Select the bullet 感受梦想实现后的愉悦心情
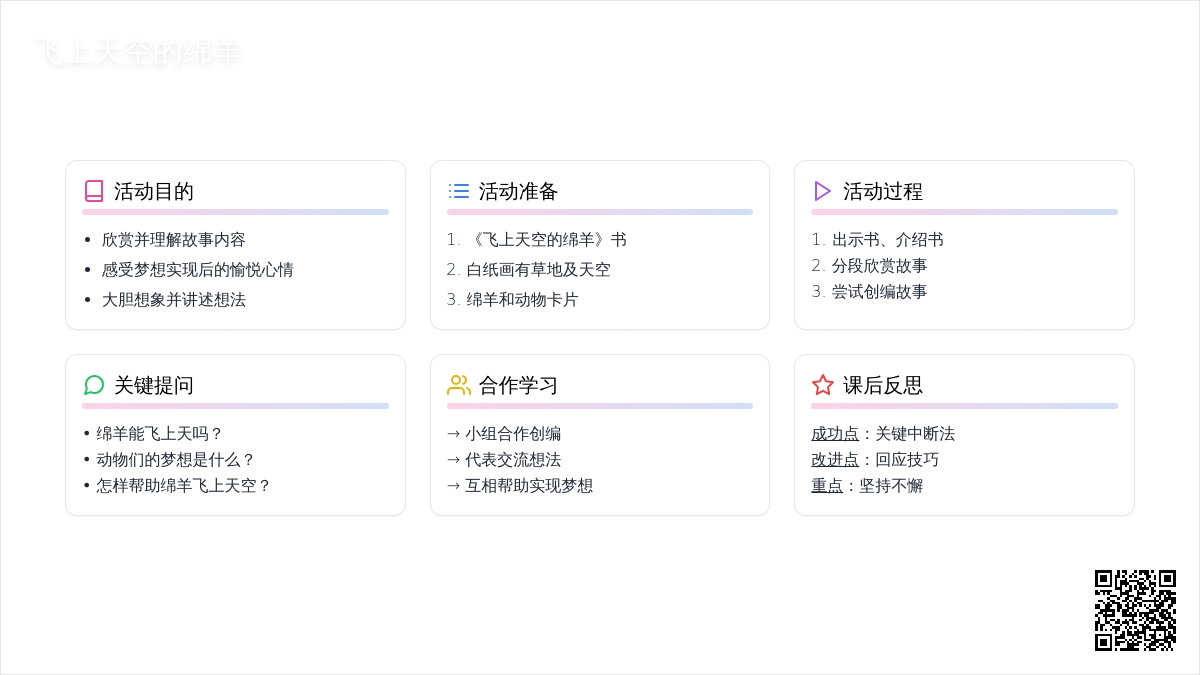The image size is (1200, 675). (x=198, y=270)
